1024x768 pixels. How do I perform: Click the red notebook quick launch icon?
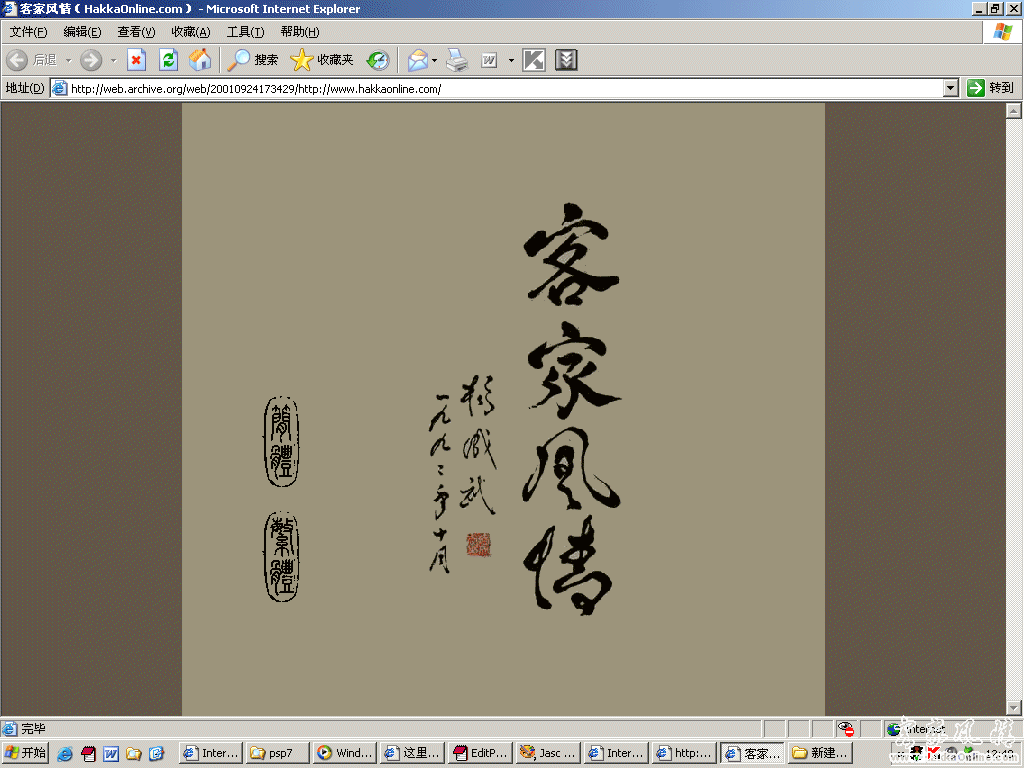[88, 754]
